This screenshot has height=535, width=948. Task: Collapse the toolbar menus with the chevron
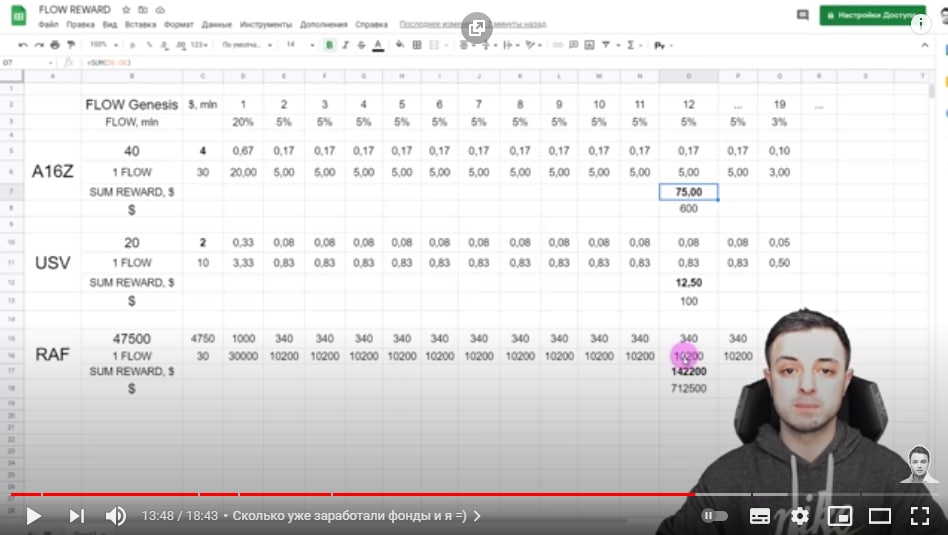click(924, 45)
